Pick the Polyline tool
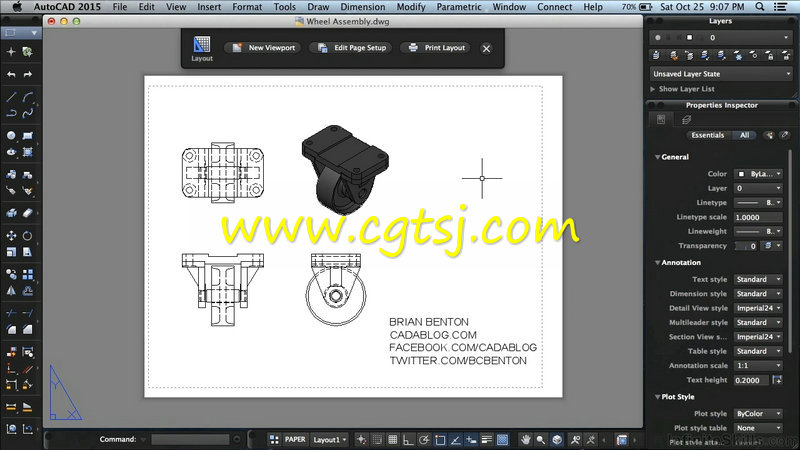 click(11, 113)
